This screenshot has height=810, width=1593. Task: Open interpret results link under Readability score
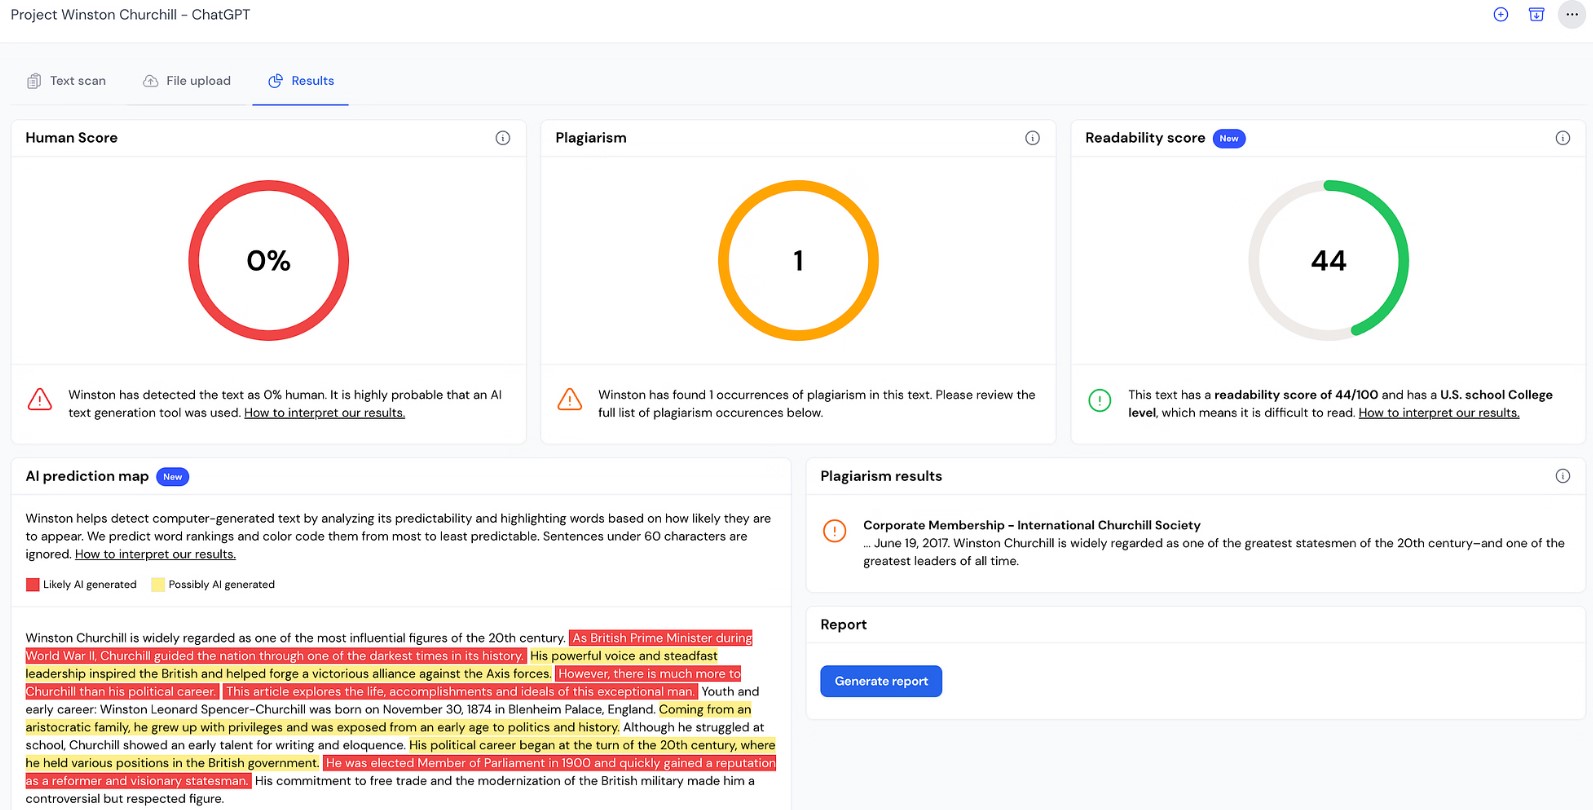pos(1438,413)
